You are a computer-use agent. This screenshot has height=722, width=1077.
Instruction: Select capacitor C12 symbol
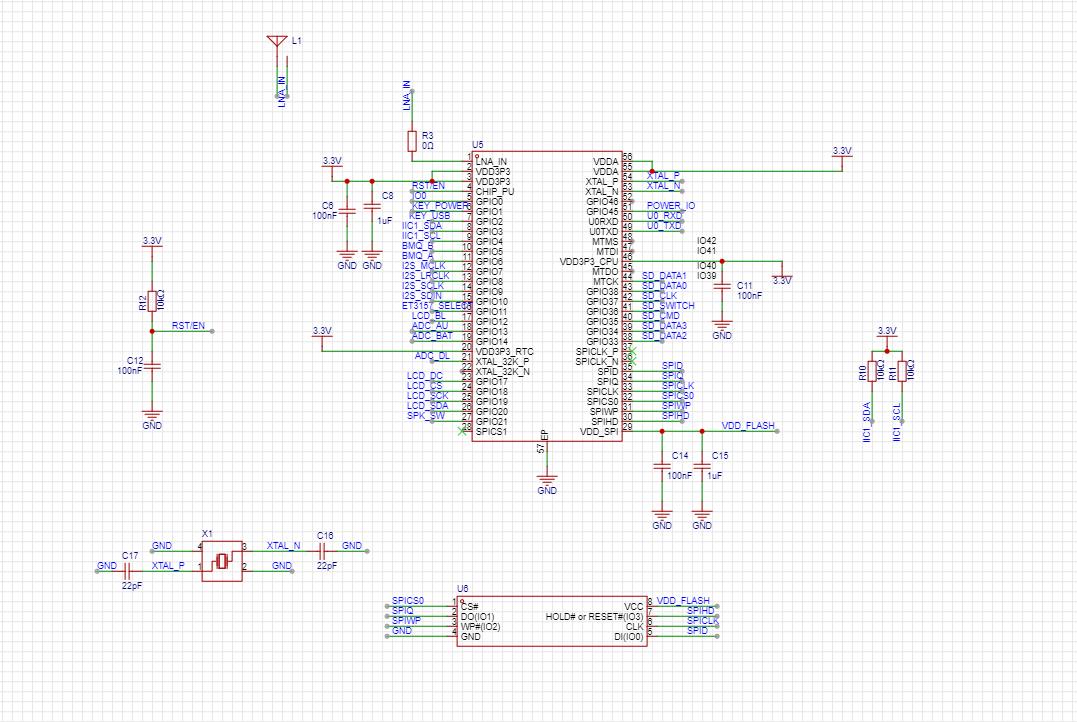tap(152, 367)
